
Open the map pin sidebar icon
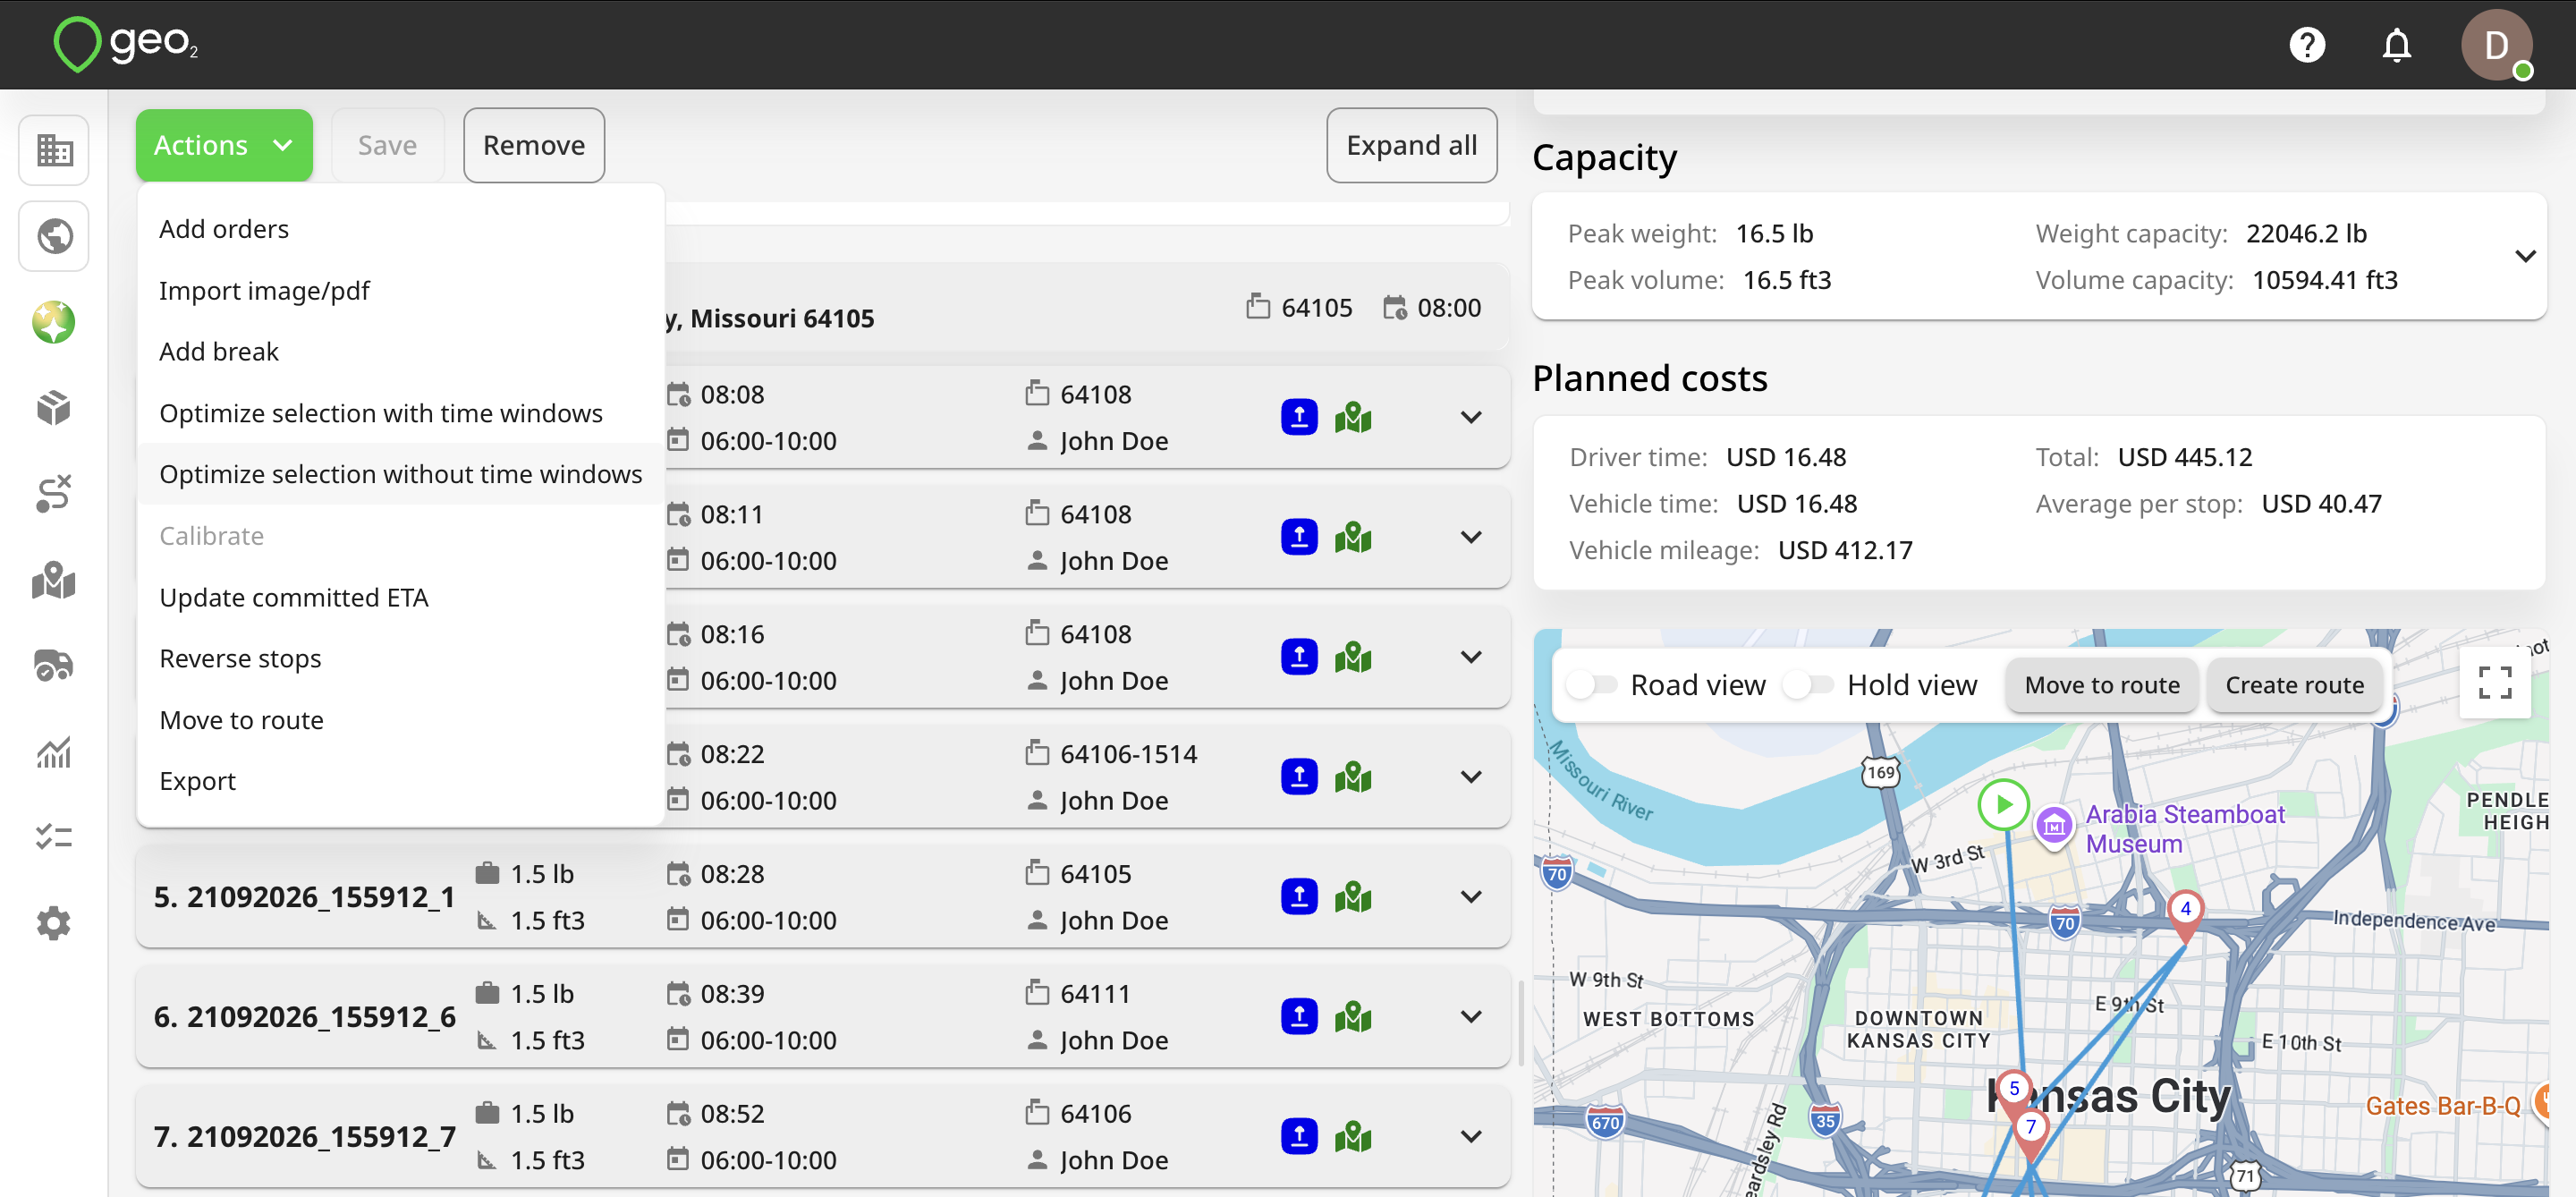coord(54,580)
